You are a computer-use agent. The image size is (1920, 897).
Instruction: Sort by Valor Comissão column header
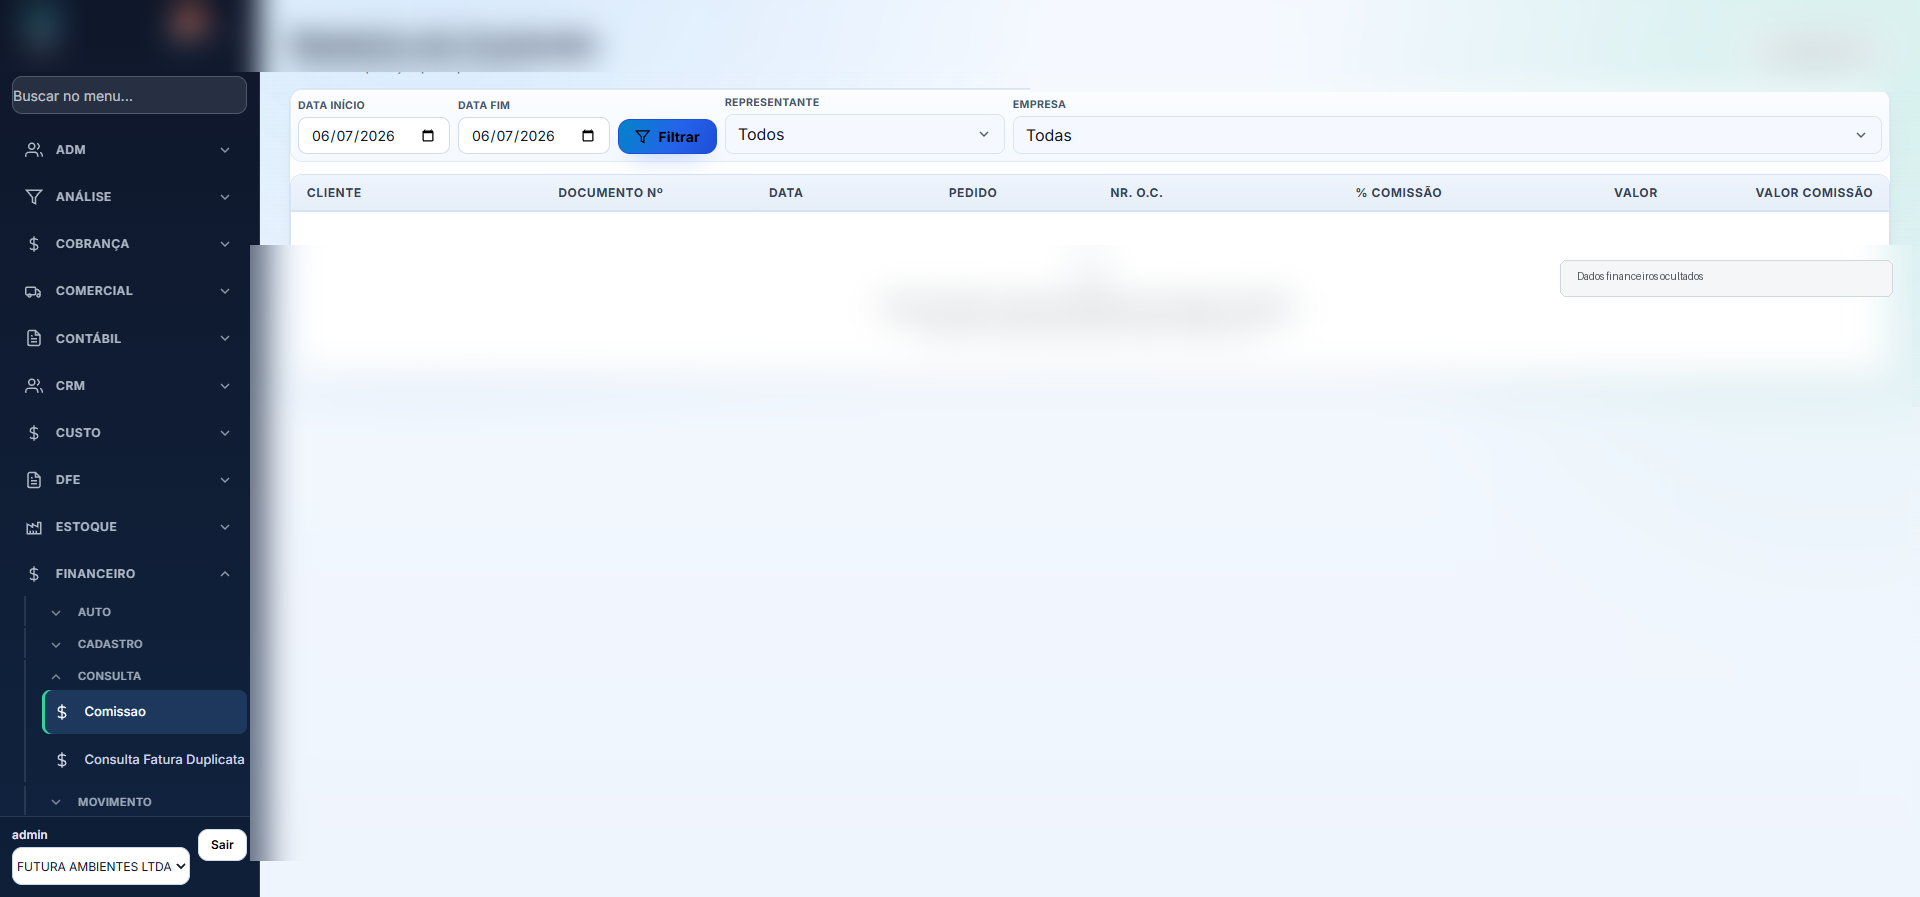coord(1813,193)
